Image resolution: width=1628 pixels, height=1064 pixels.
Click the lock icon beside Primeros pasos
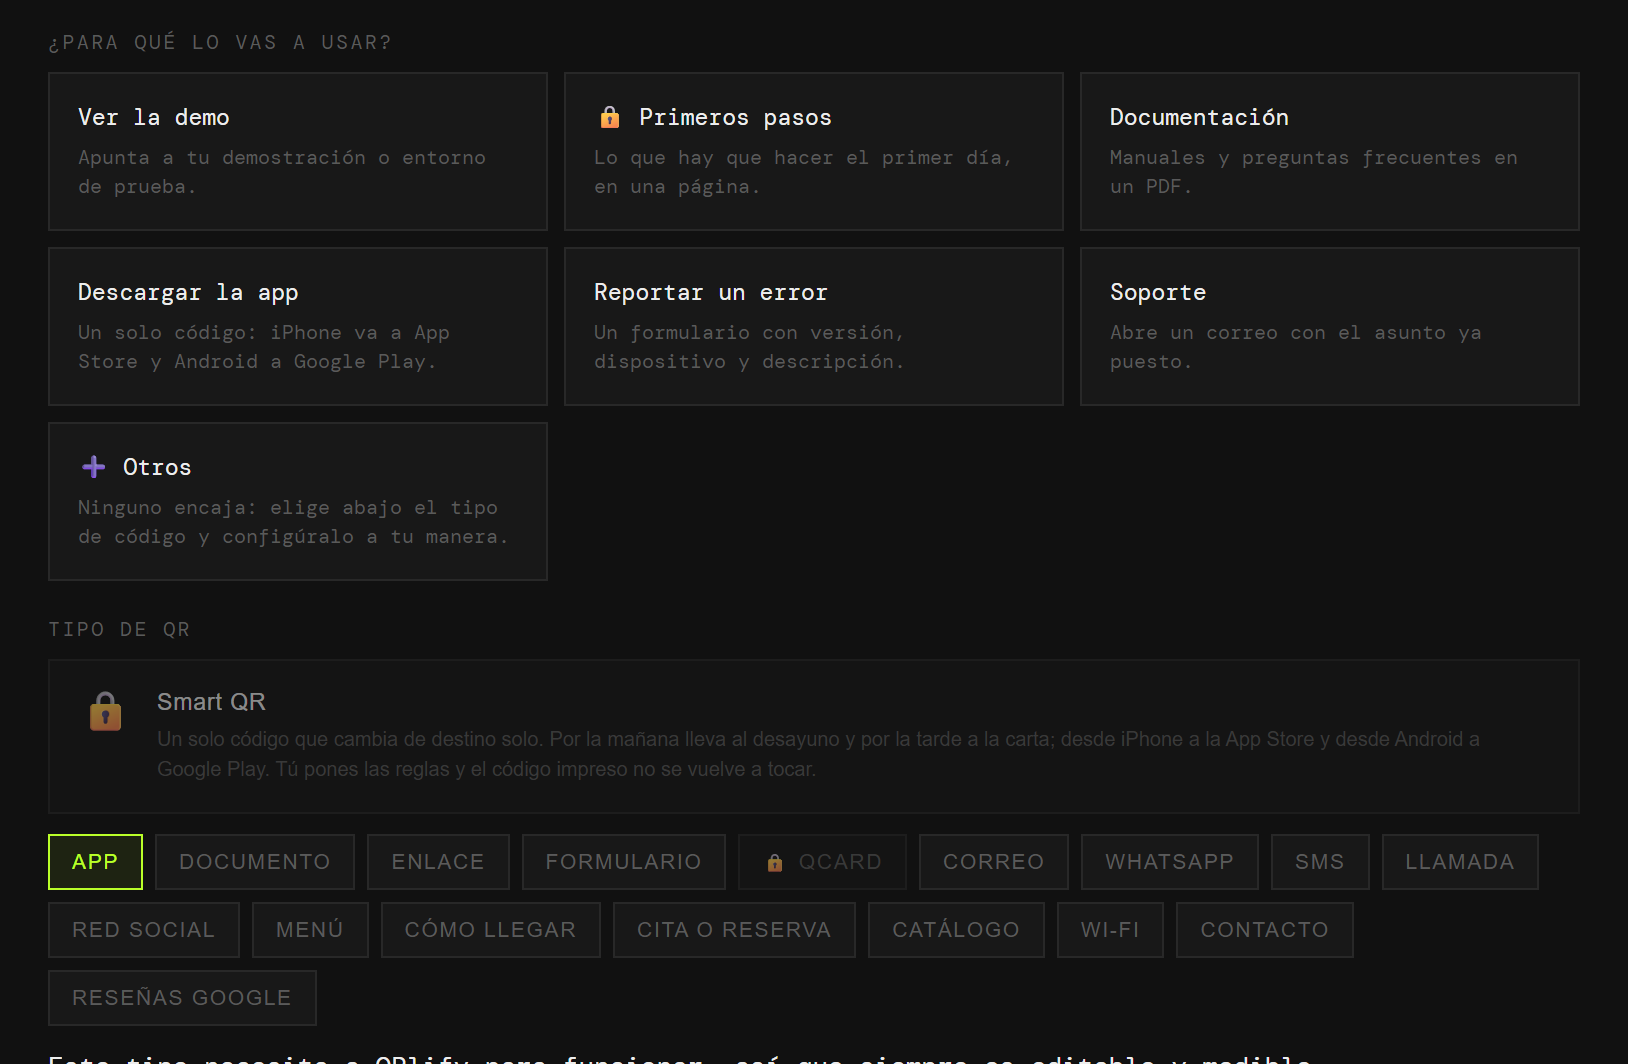[609, 117]
